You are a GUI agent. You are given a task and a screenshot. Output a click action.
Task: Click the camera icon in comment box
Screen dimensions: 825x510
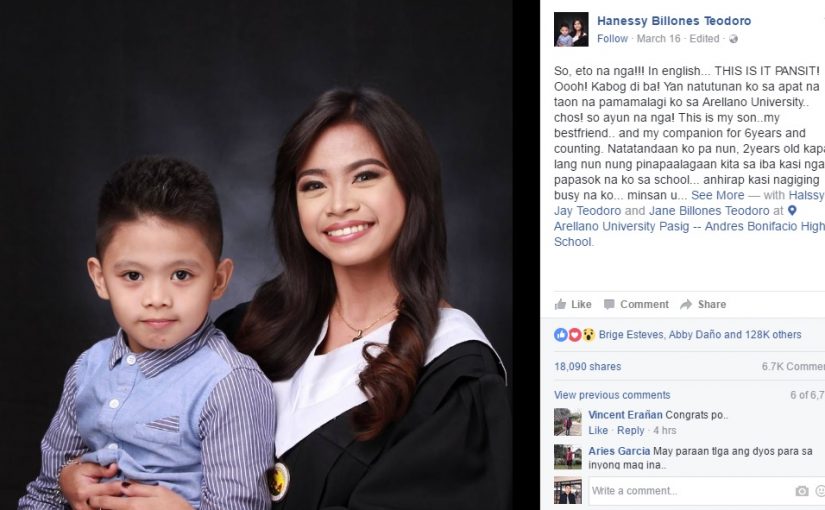[802, 491]
